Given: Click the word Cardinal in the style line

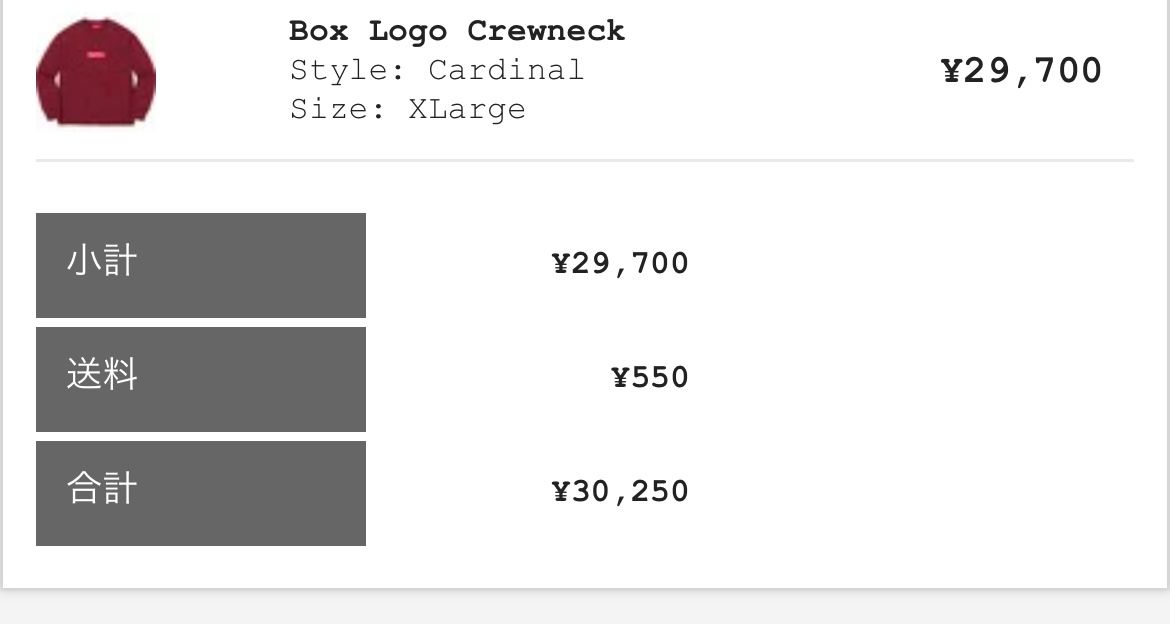Looking at the screenshot, I should tap(506, 70).
